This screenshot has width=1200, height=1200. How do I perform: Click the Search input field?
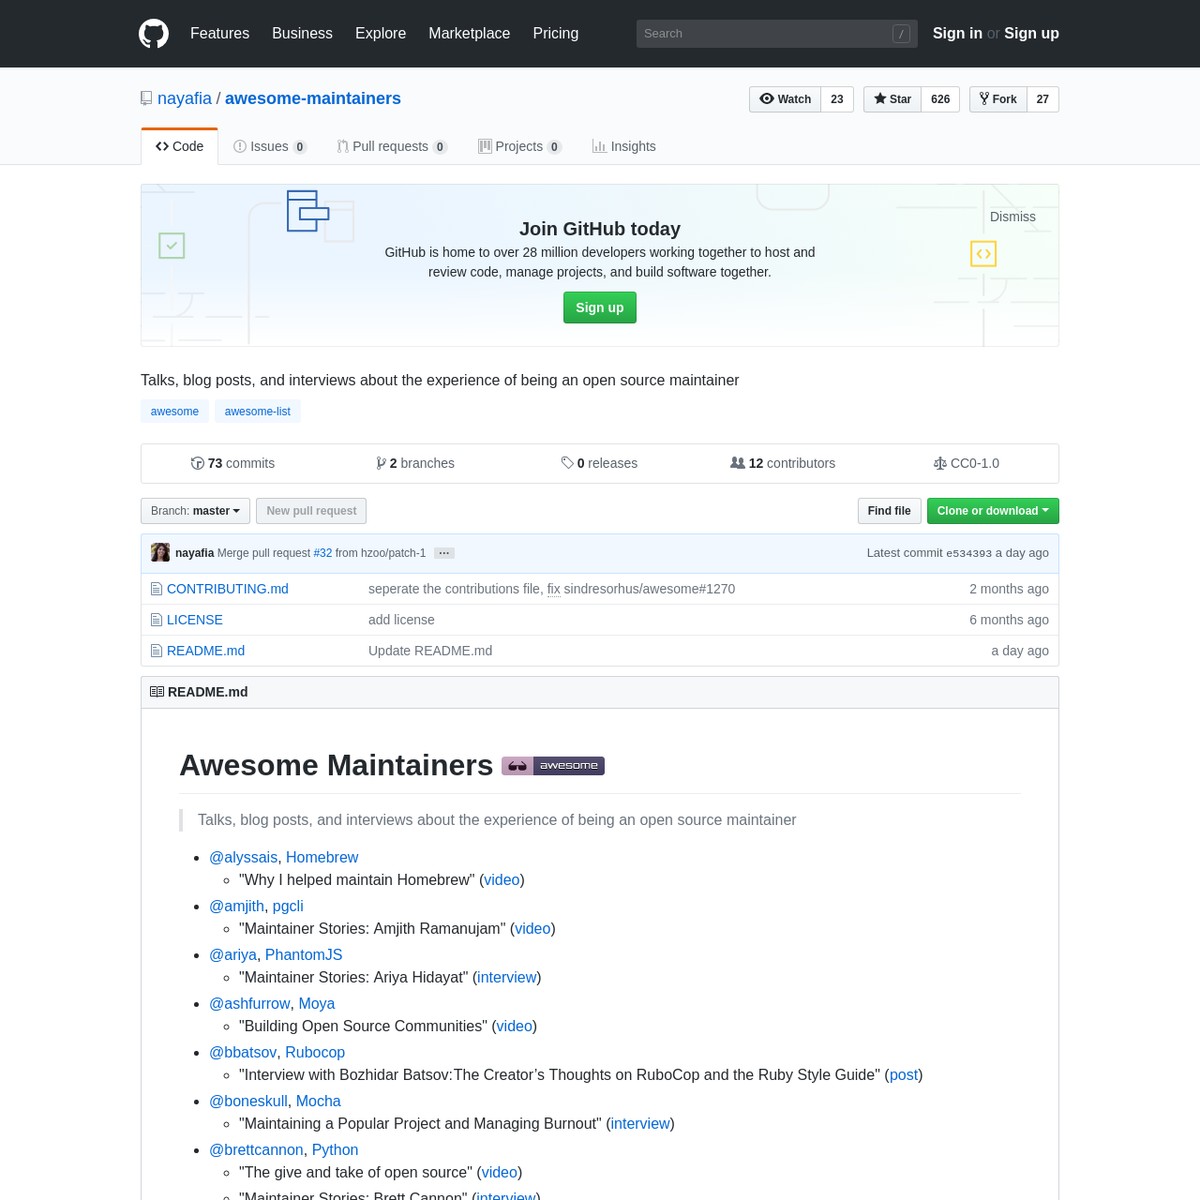[x=776, y=33]
